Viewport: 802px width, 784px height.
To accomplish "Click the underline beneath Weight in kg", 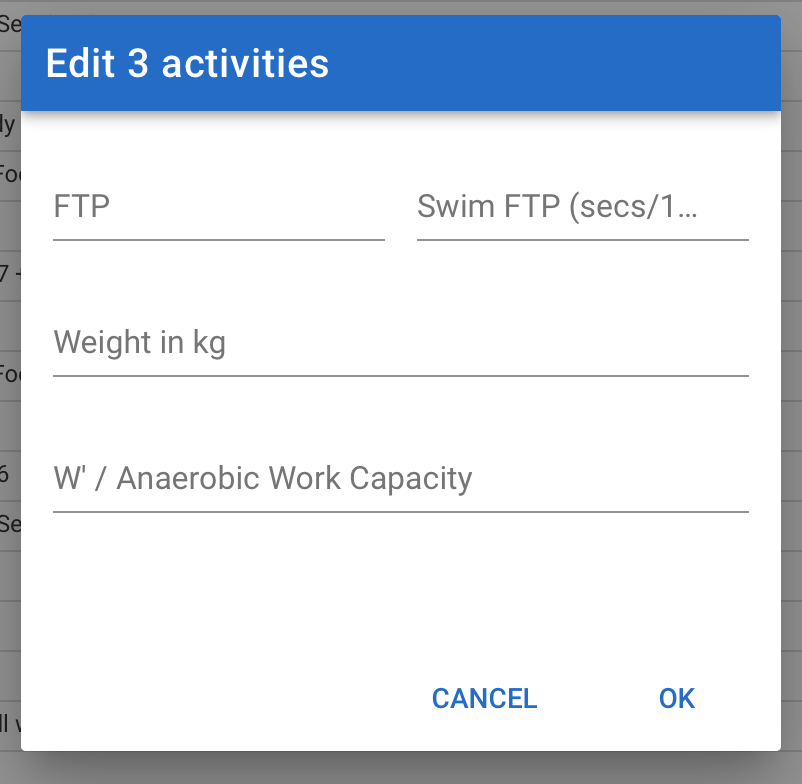I will (401, 375).
